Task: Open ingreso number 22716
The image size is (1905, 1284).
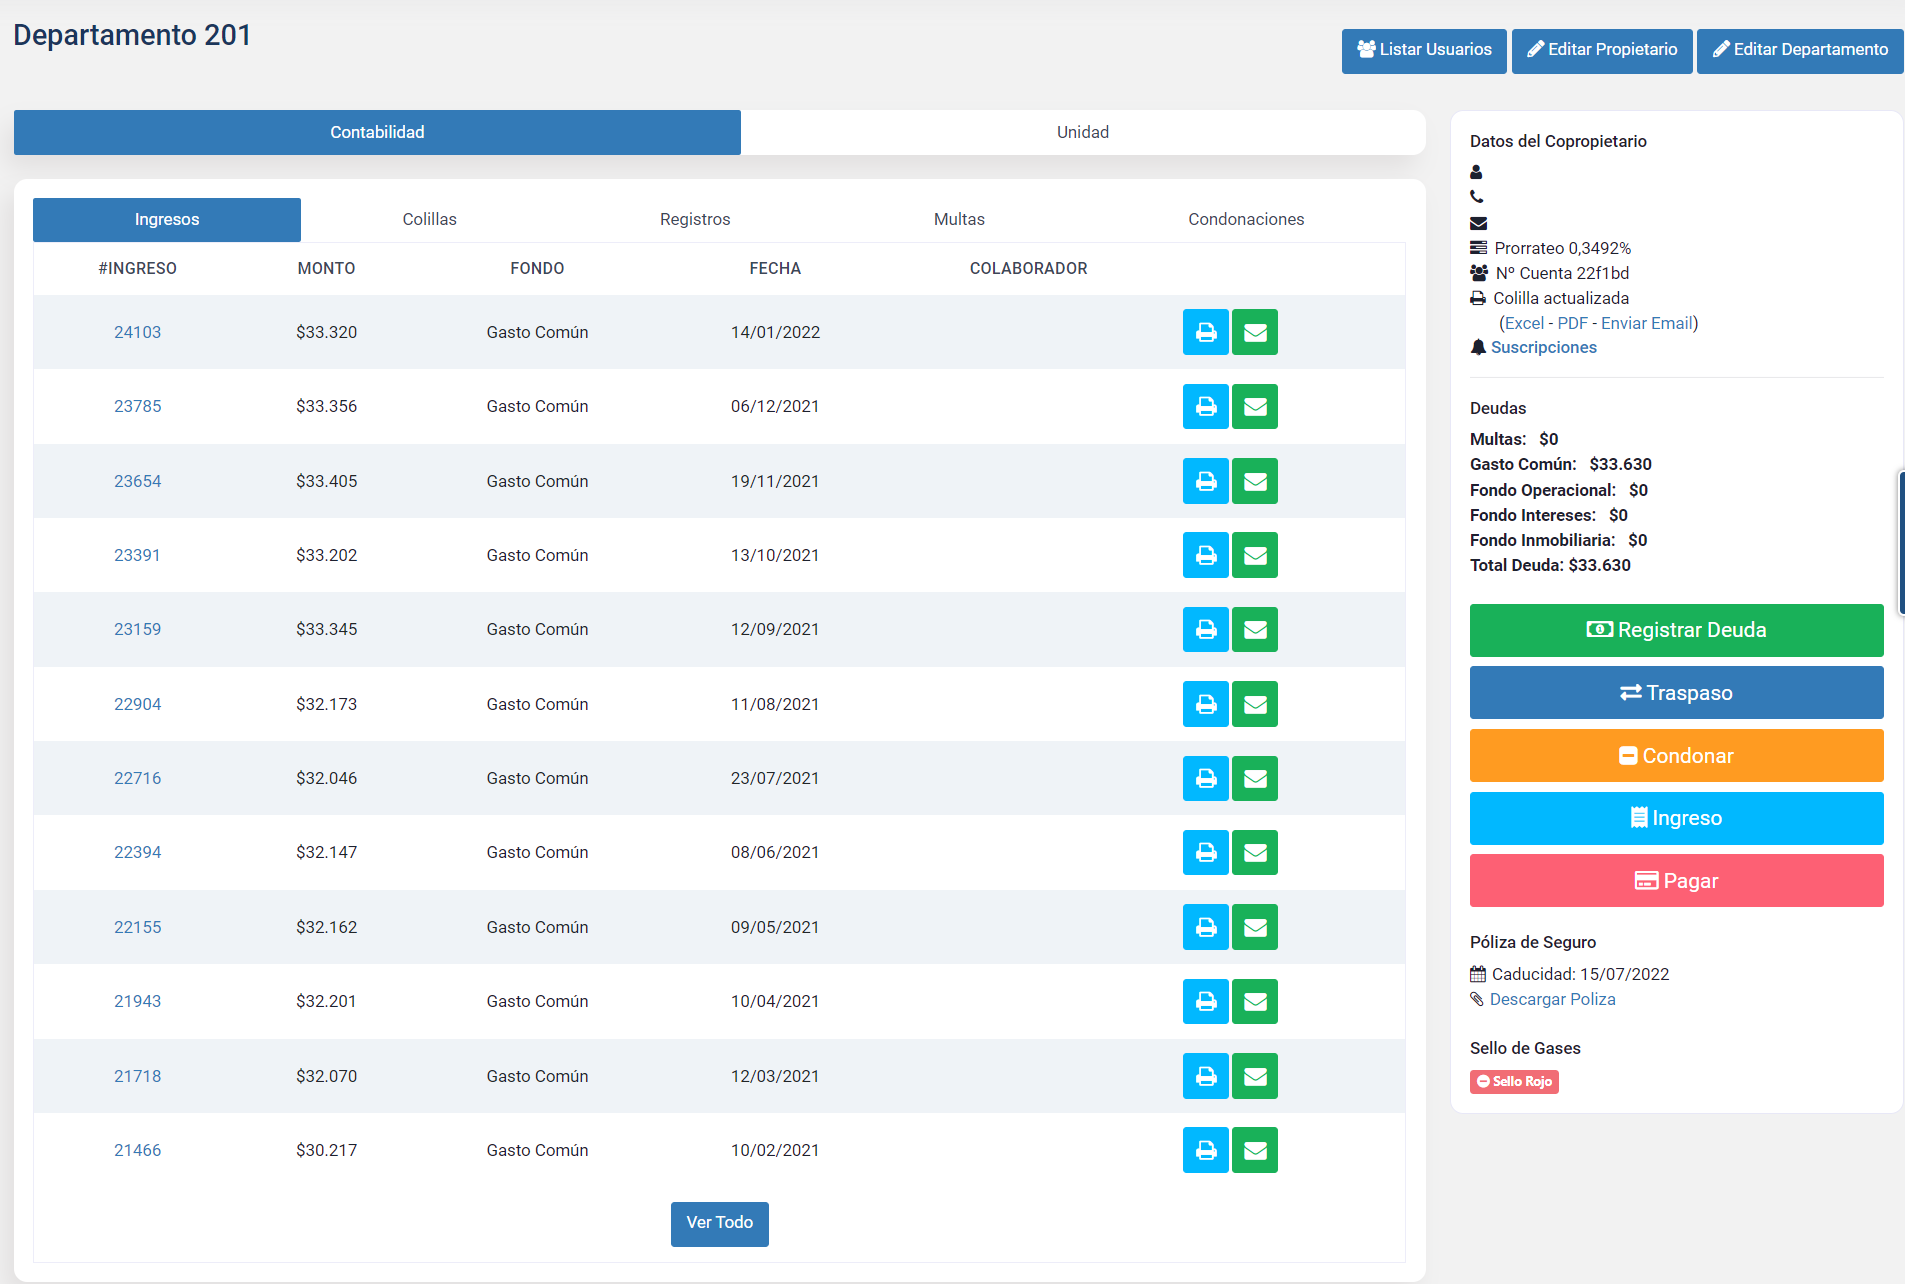Action: (x=137, y=778)
